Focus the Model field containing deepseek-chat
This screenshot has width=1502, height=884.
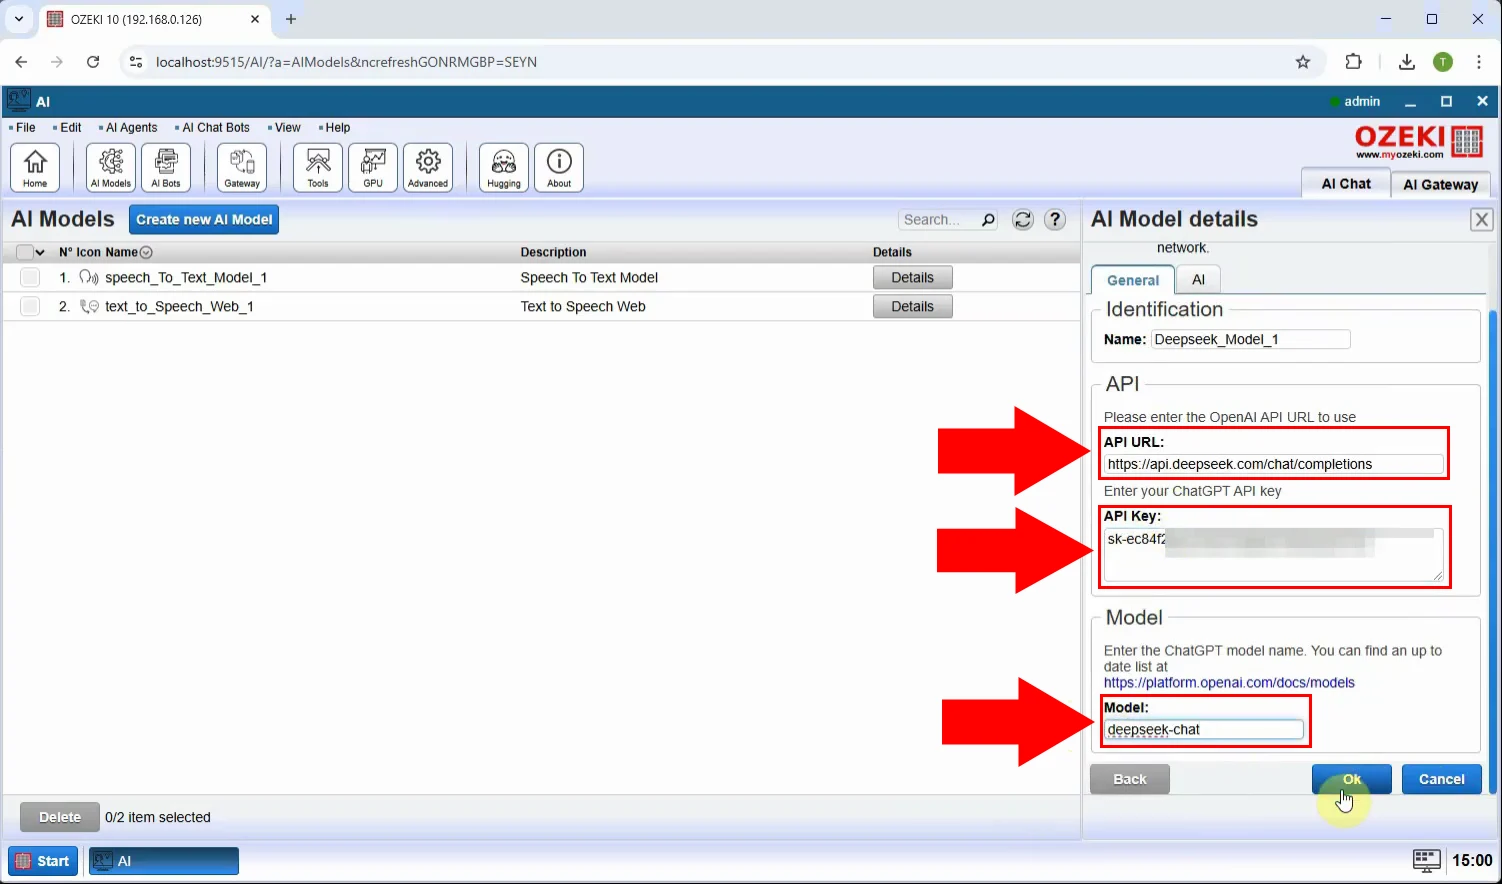coord(1203,730)
